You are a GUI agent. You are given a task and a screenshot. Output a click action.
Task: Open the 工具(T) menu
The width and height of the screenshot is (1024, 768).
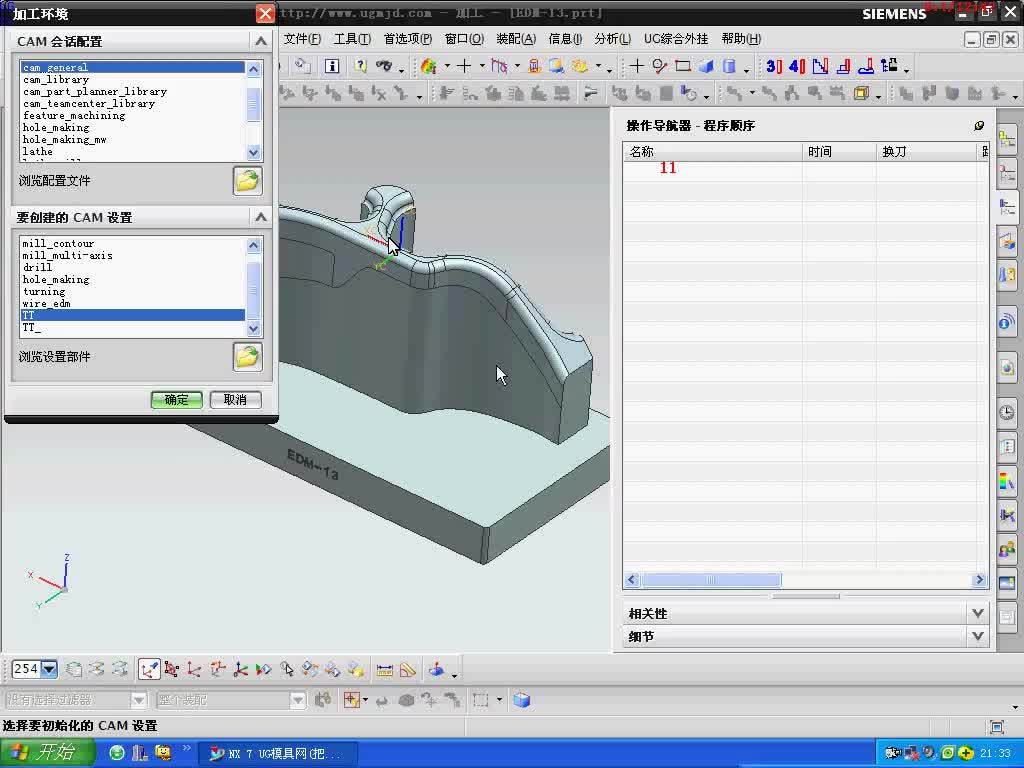click(353, 39)
